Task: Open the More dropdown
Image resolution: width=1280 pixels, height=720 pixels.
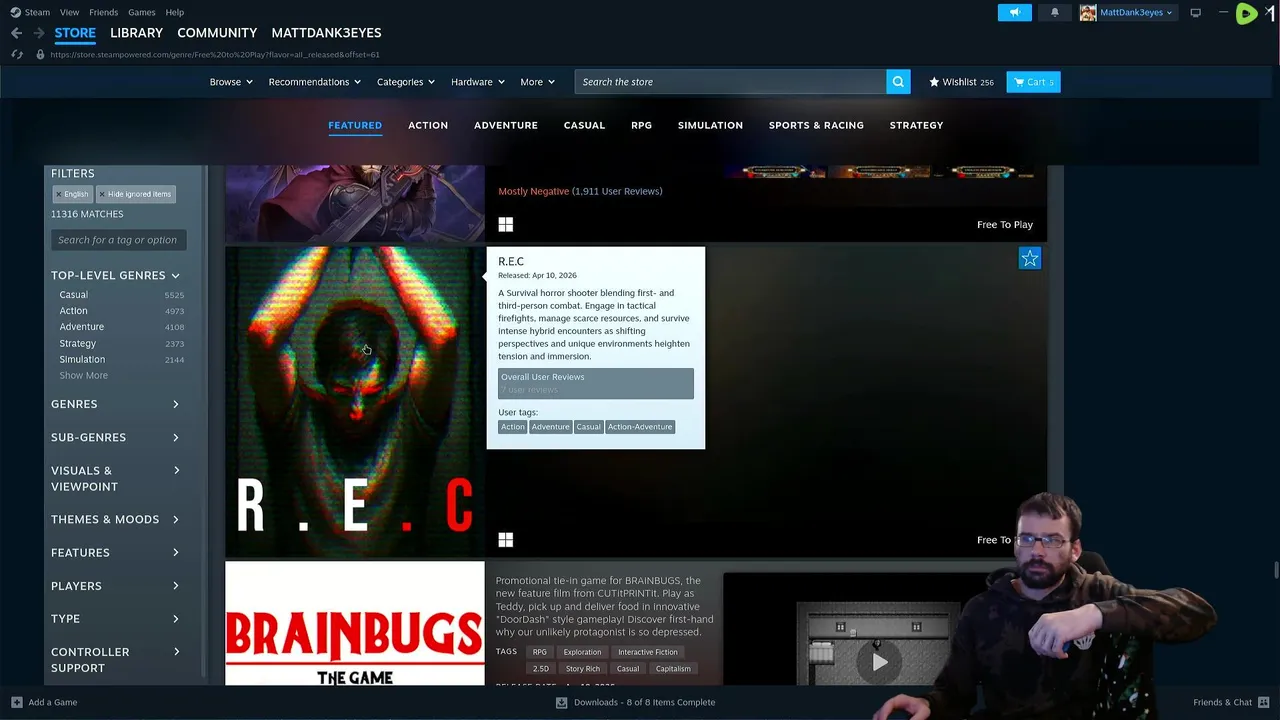Action: pyautogui.click(x=538, y=82)
